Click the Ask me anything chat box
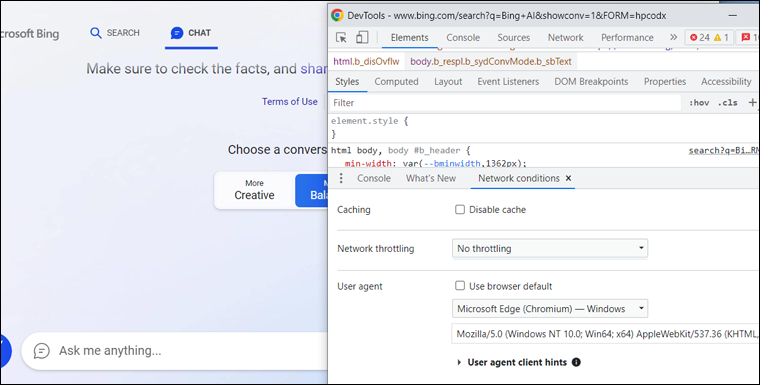This screenshot has width=760, height=385. (174, 351)
